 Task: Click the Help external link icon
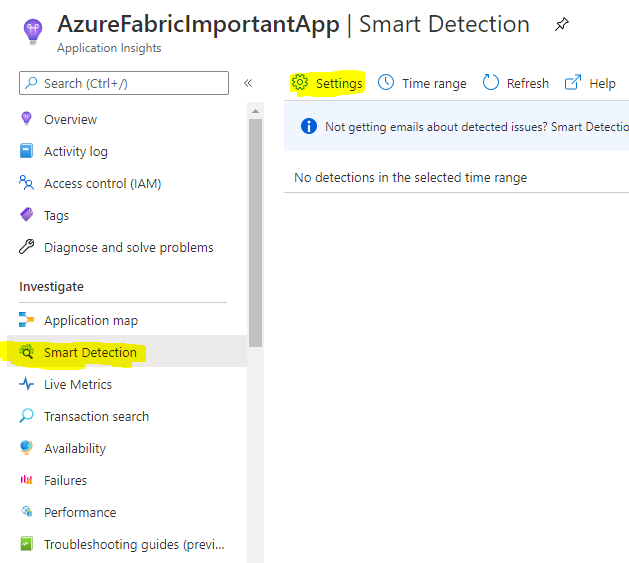tap(573, 83)
